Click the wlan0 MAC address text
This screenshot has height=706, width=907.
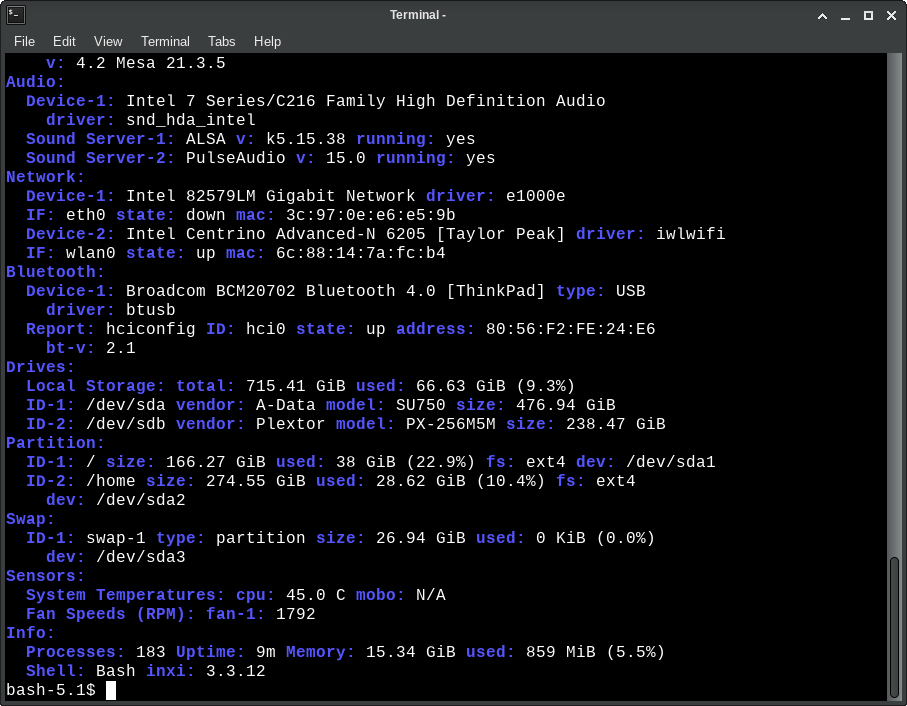[360, 253]
